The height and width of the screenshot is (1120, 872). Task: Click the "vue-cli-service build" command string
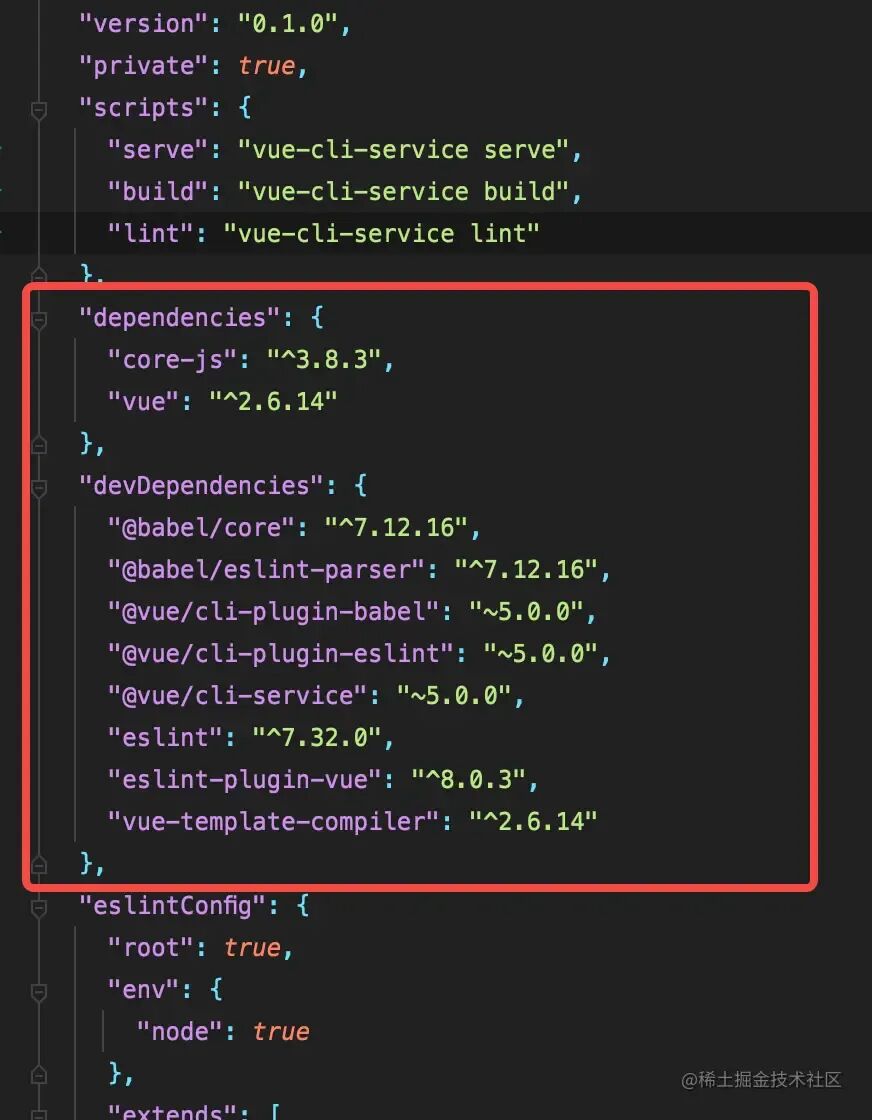[404, 191]
